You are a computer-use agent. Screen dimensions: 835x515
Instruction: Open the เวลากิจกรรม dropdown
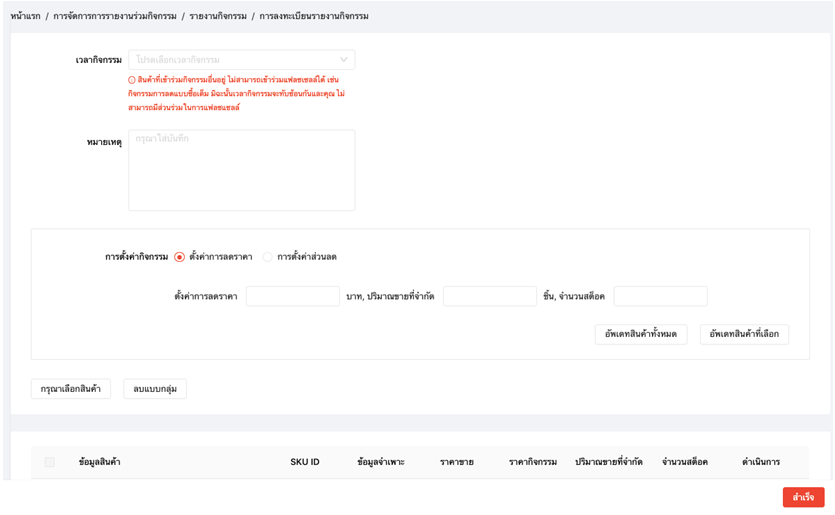click(x=241, y=60)
